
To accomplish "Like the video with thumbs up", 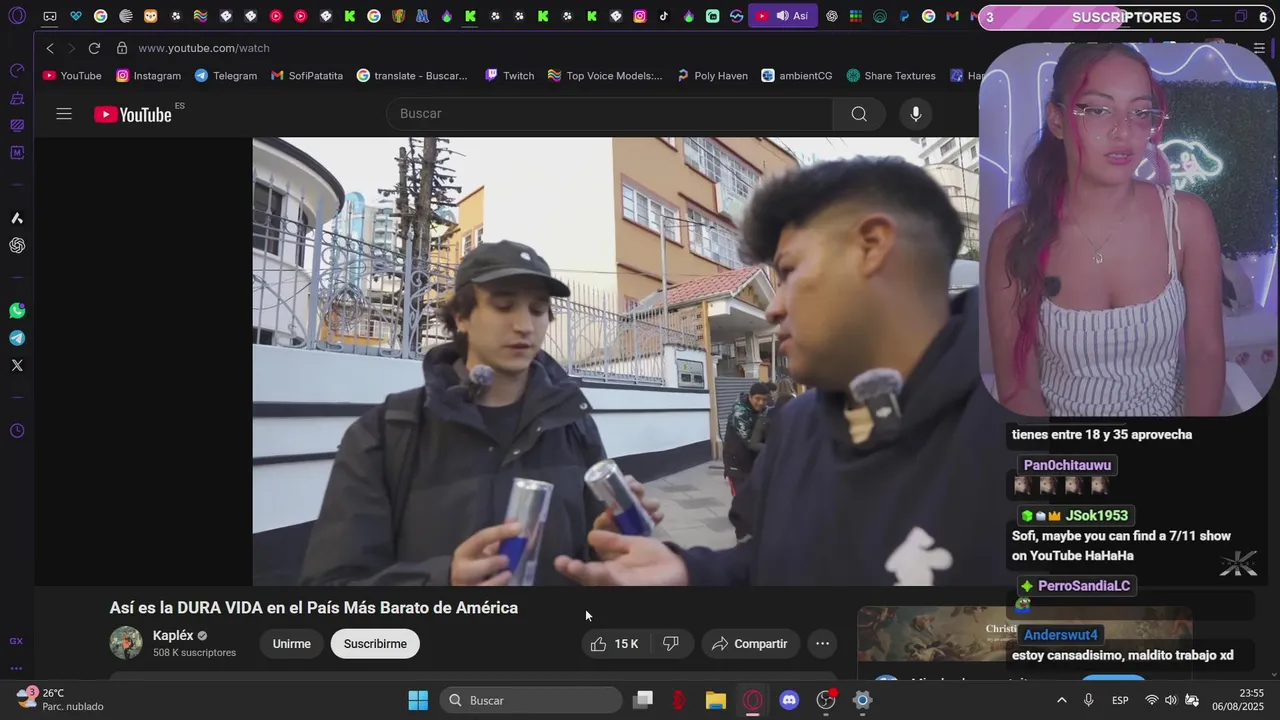I will (x=614, y=644).
